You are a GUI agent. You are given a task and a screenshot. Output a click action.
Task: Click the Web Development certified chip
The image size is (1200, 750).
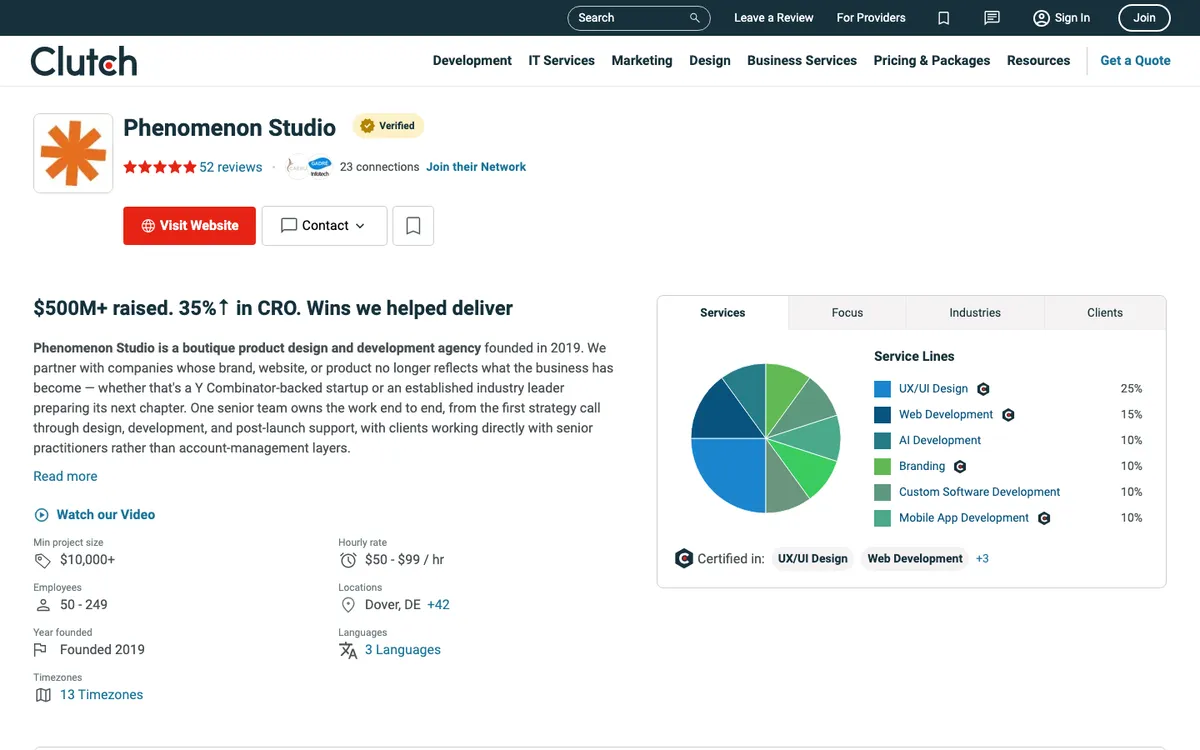pos(915,559)
